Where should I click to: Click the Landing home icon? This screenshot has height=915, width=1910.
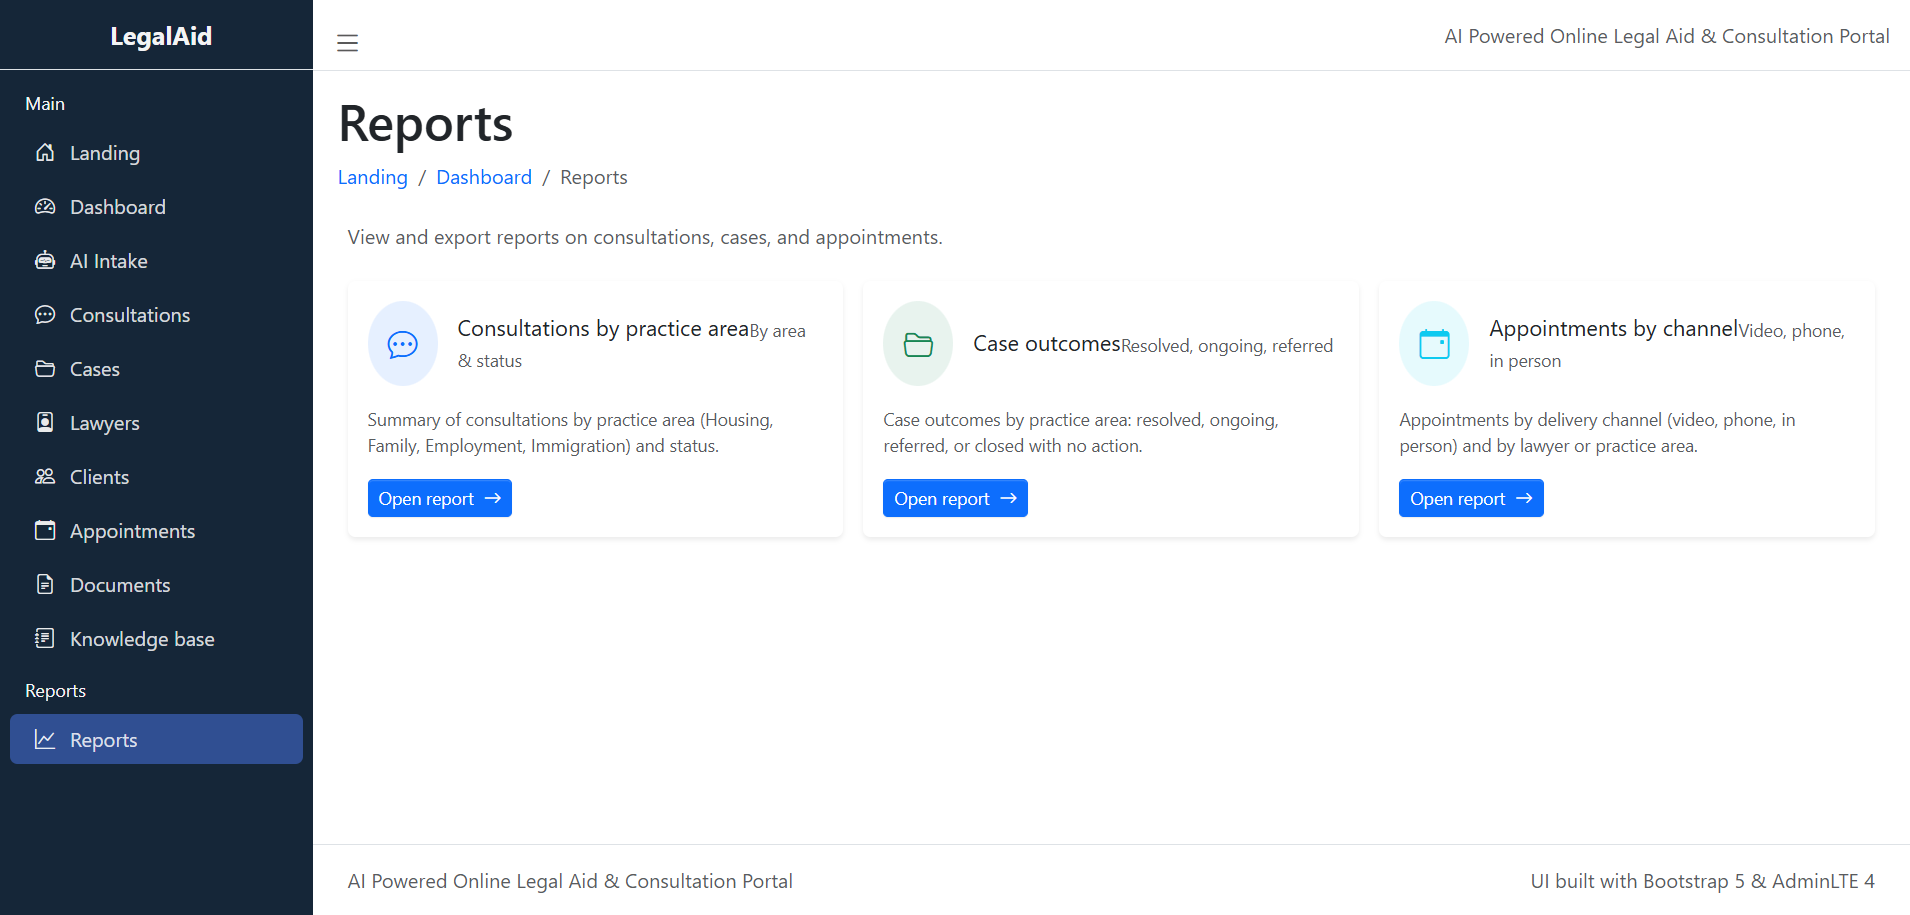[46, 152]
